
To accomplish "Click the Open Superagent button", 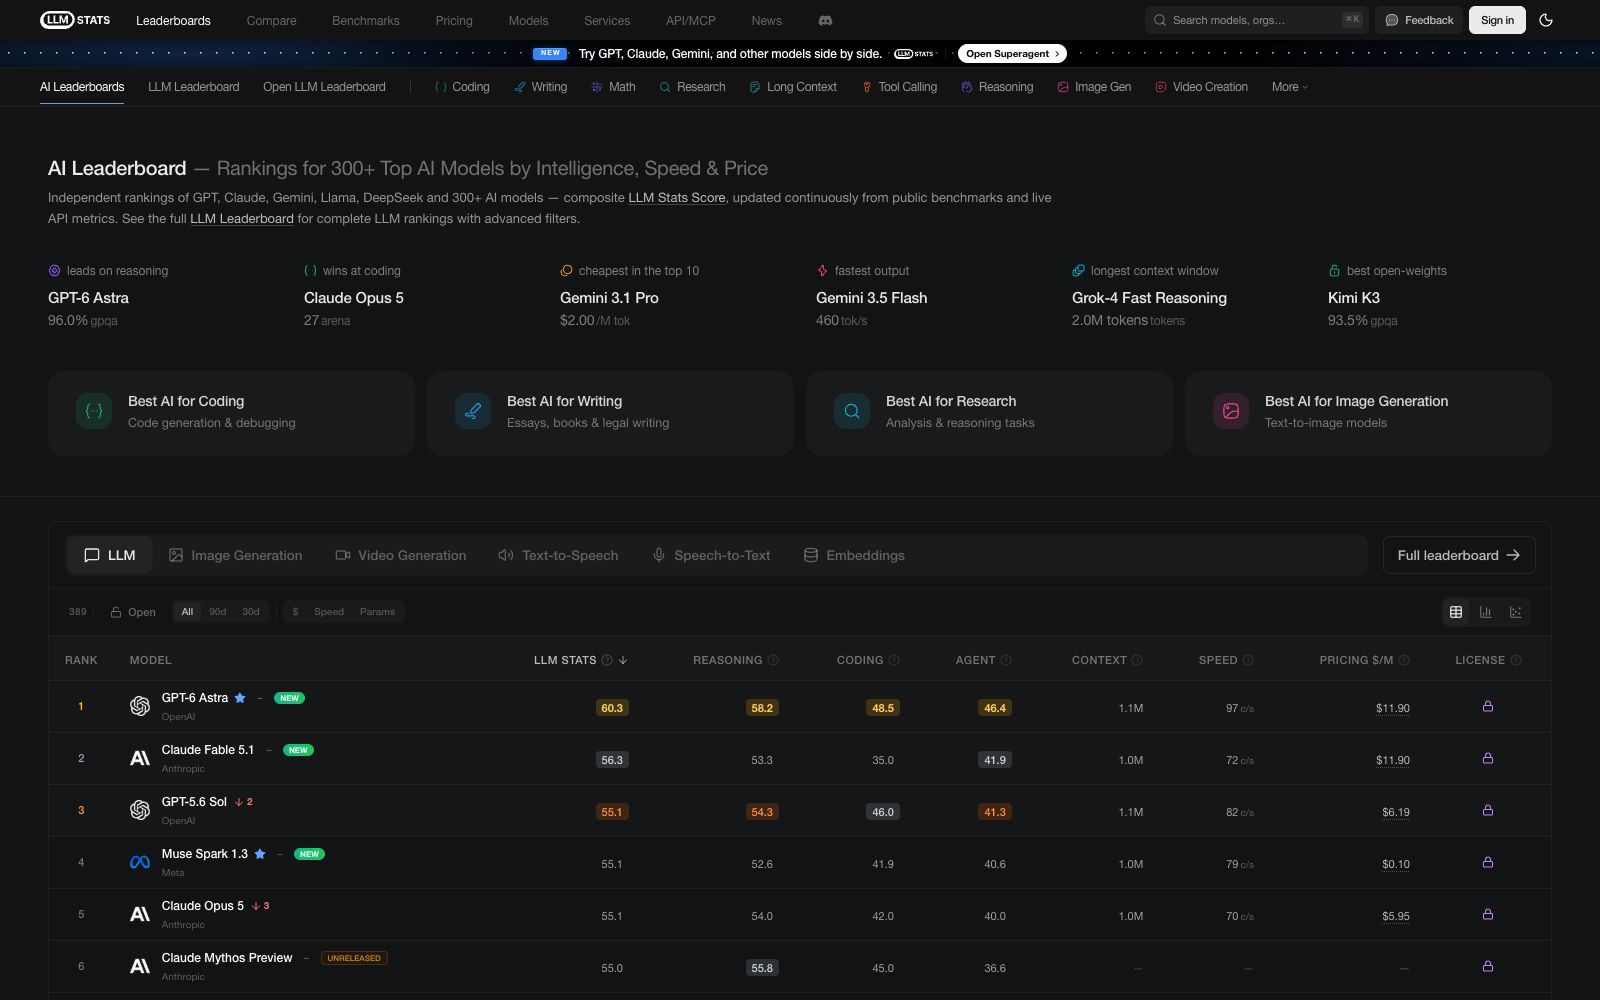I will (1012, 54).
